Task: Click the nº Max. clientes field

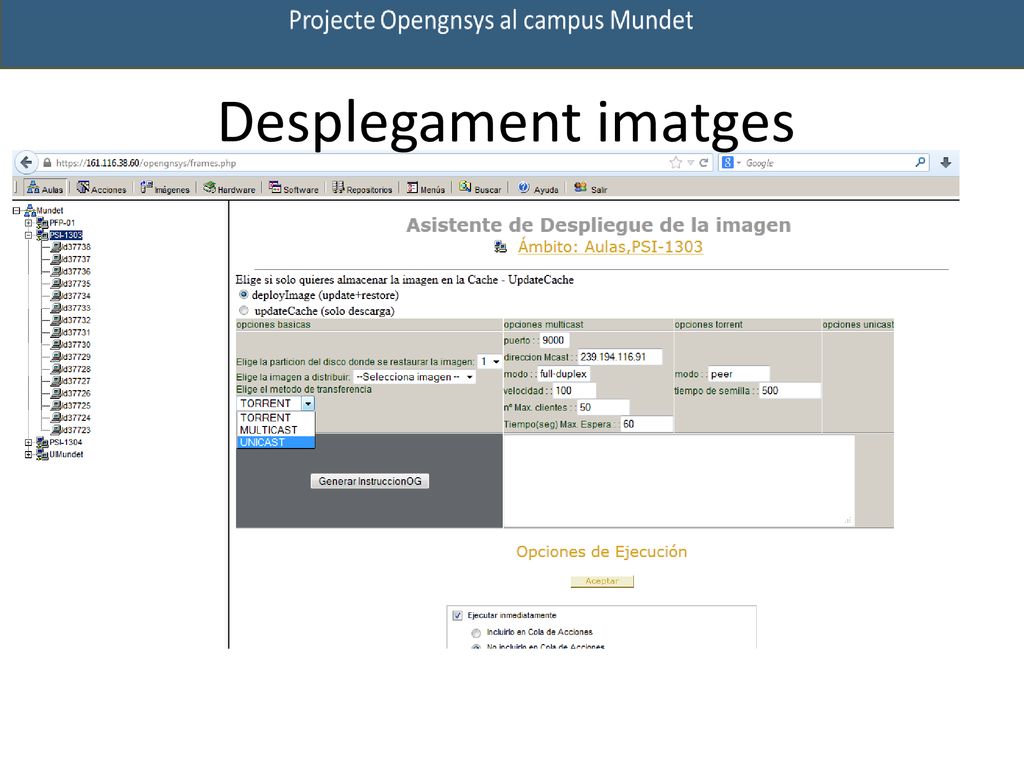Action: click(603, 408)
